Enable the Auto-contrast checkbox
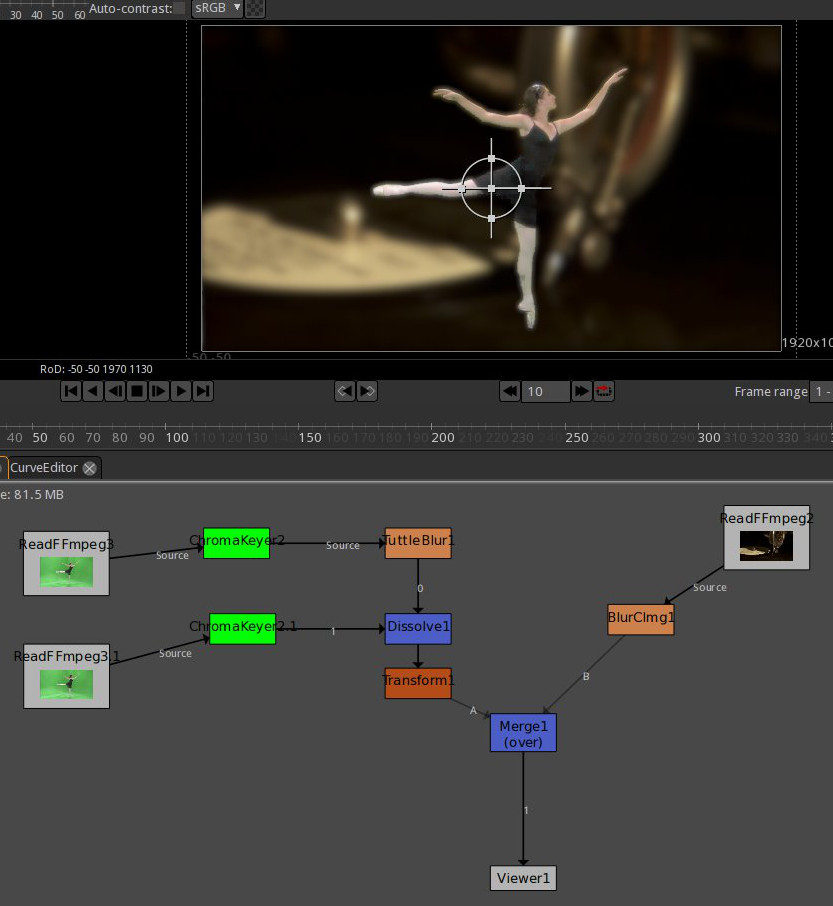 (x=179, y=8)
